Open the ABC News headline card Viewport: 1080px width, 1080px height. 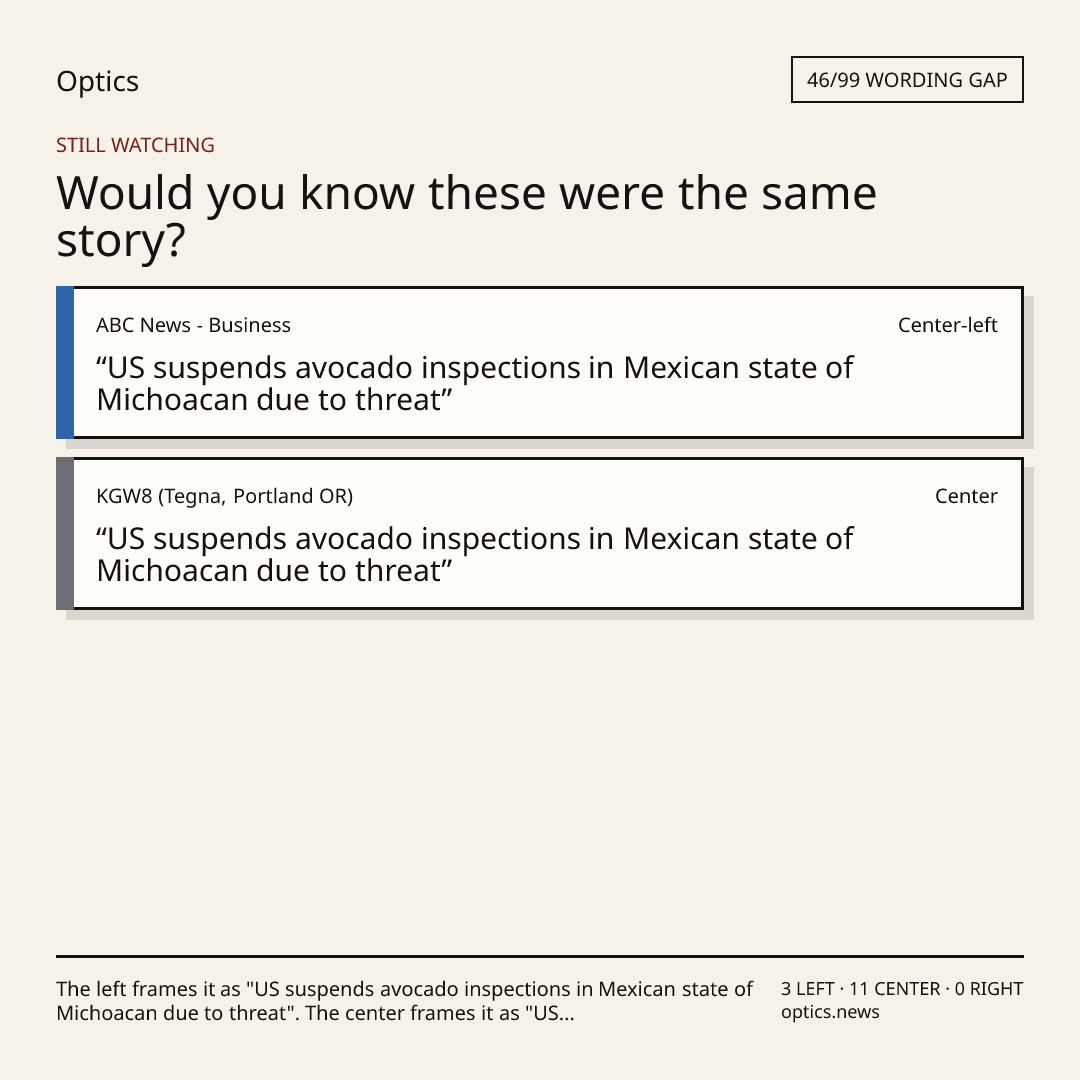[540, 362]
